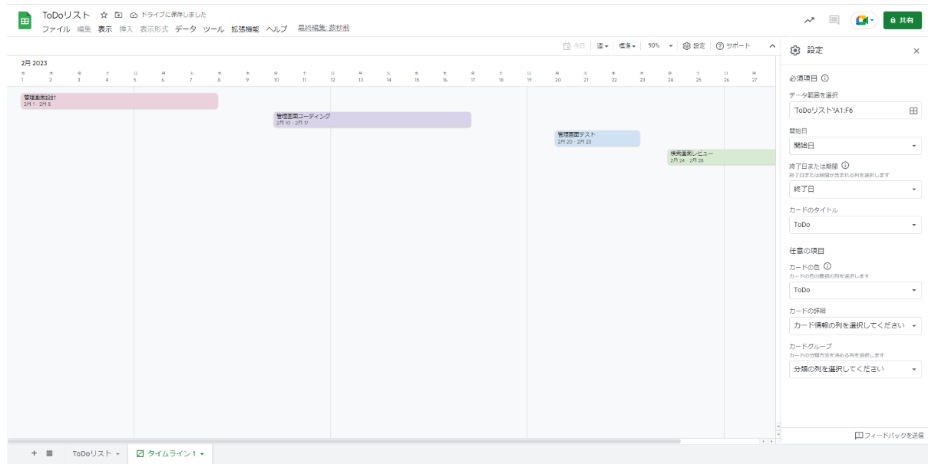933x468 pixels.
Task: Click the data range grid selector icon
Action: pos(912,111)
